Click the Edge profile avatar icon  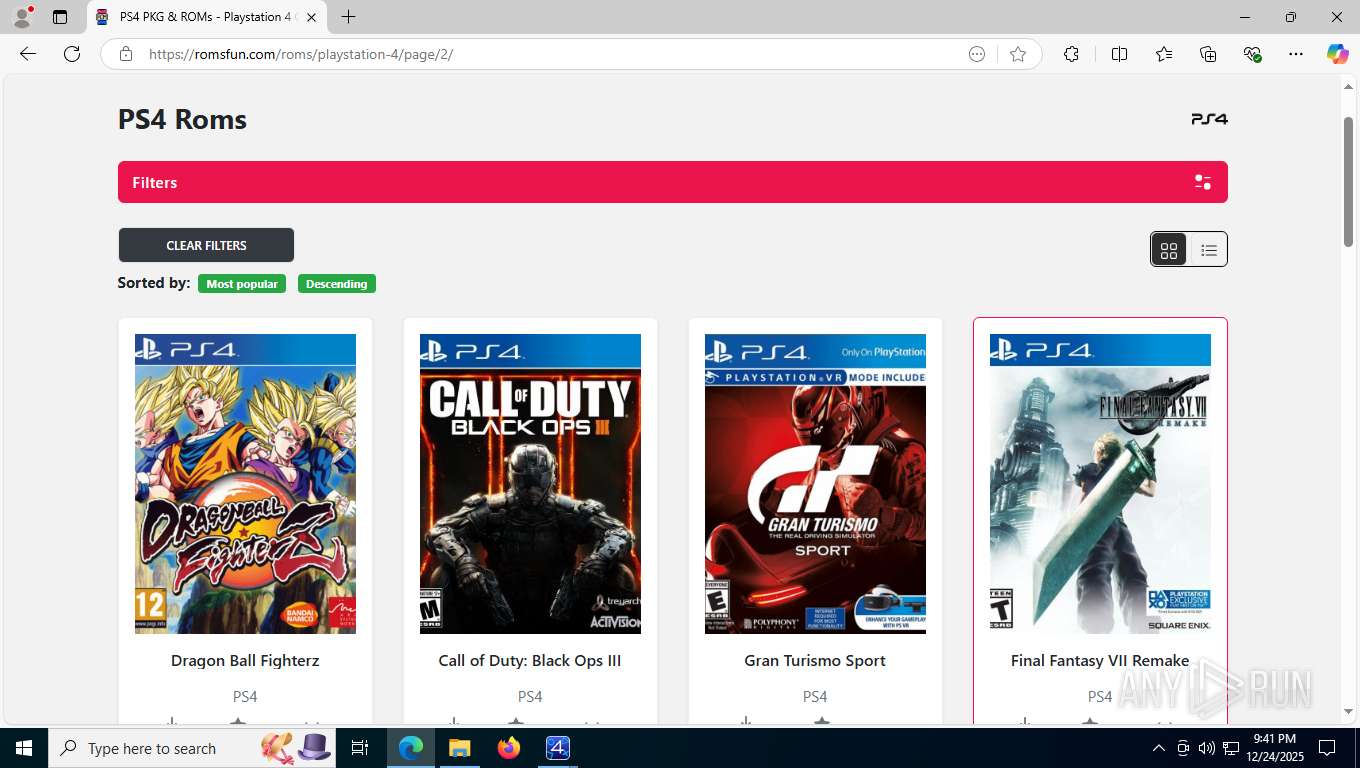(22, 17)
